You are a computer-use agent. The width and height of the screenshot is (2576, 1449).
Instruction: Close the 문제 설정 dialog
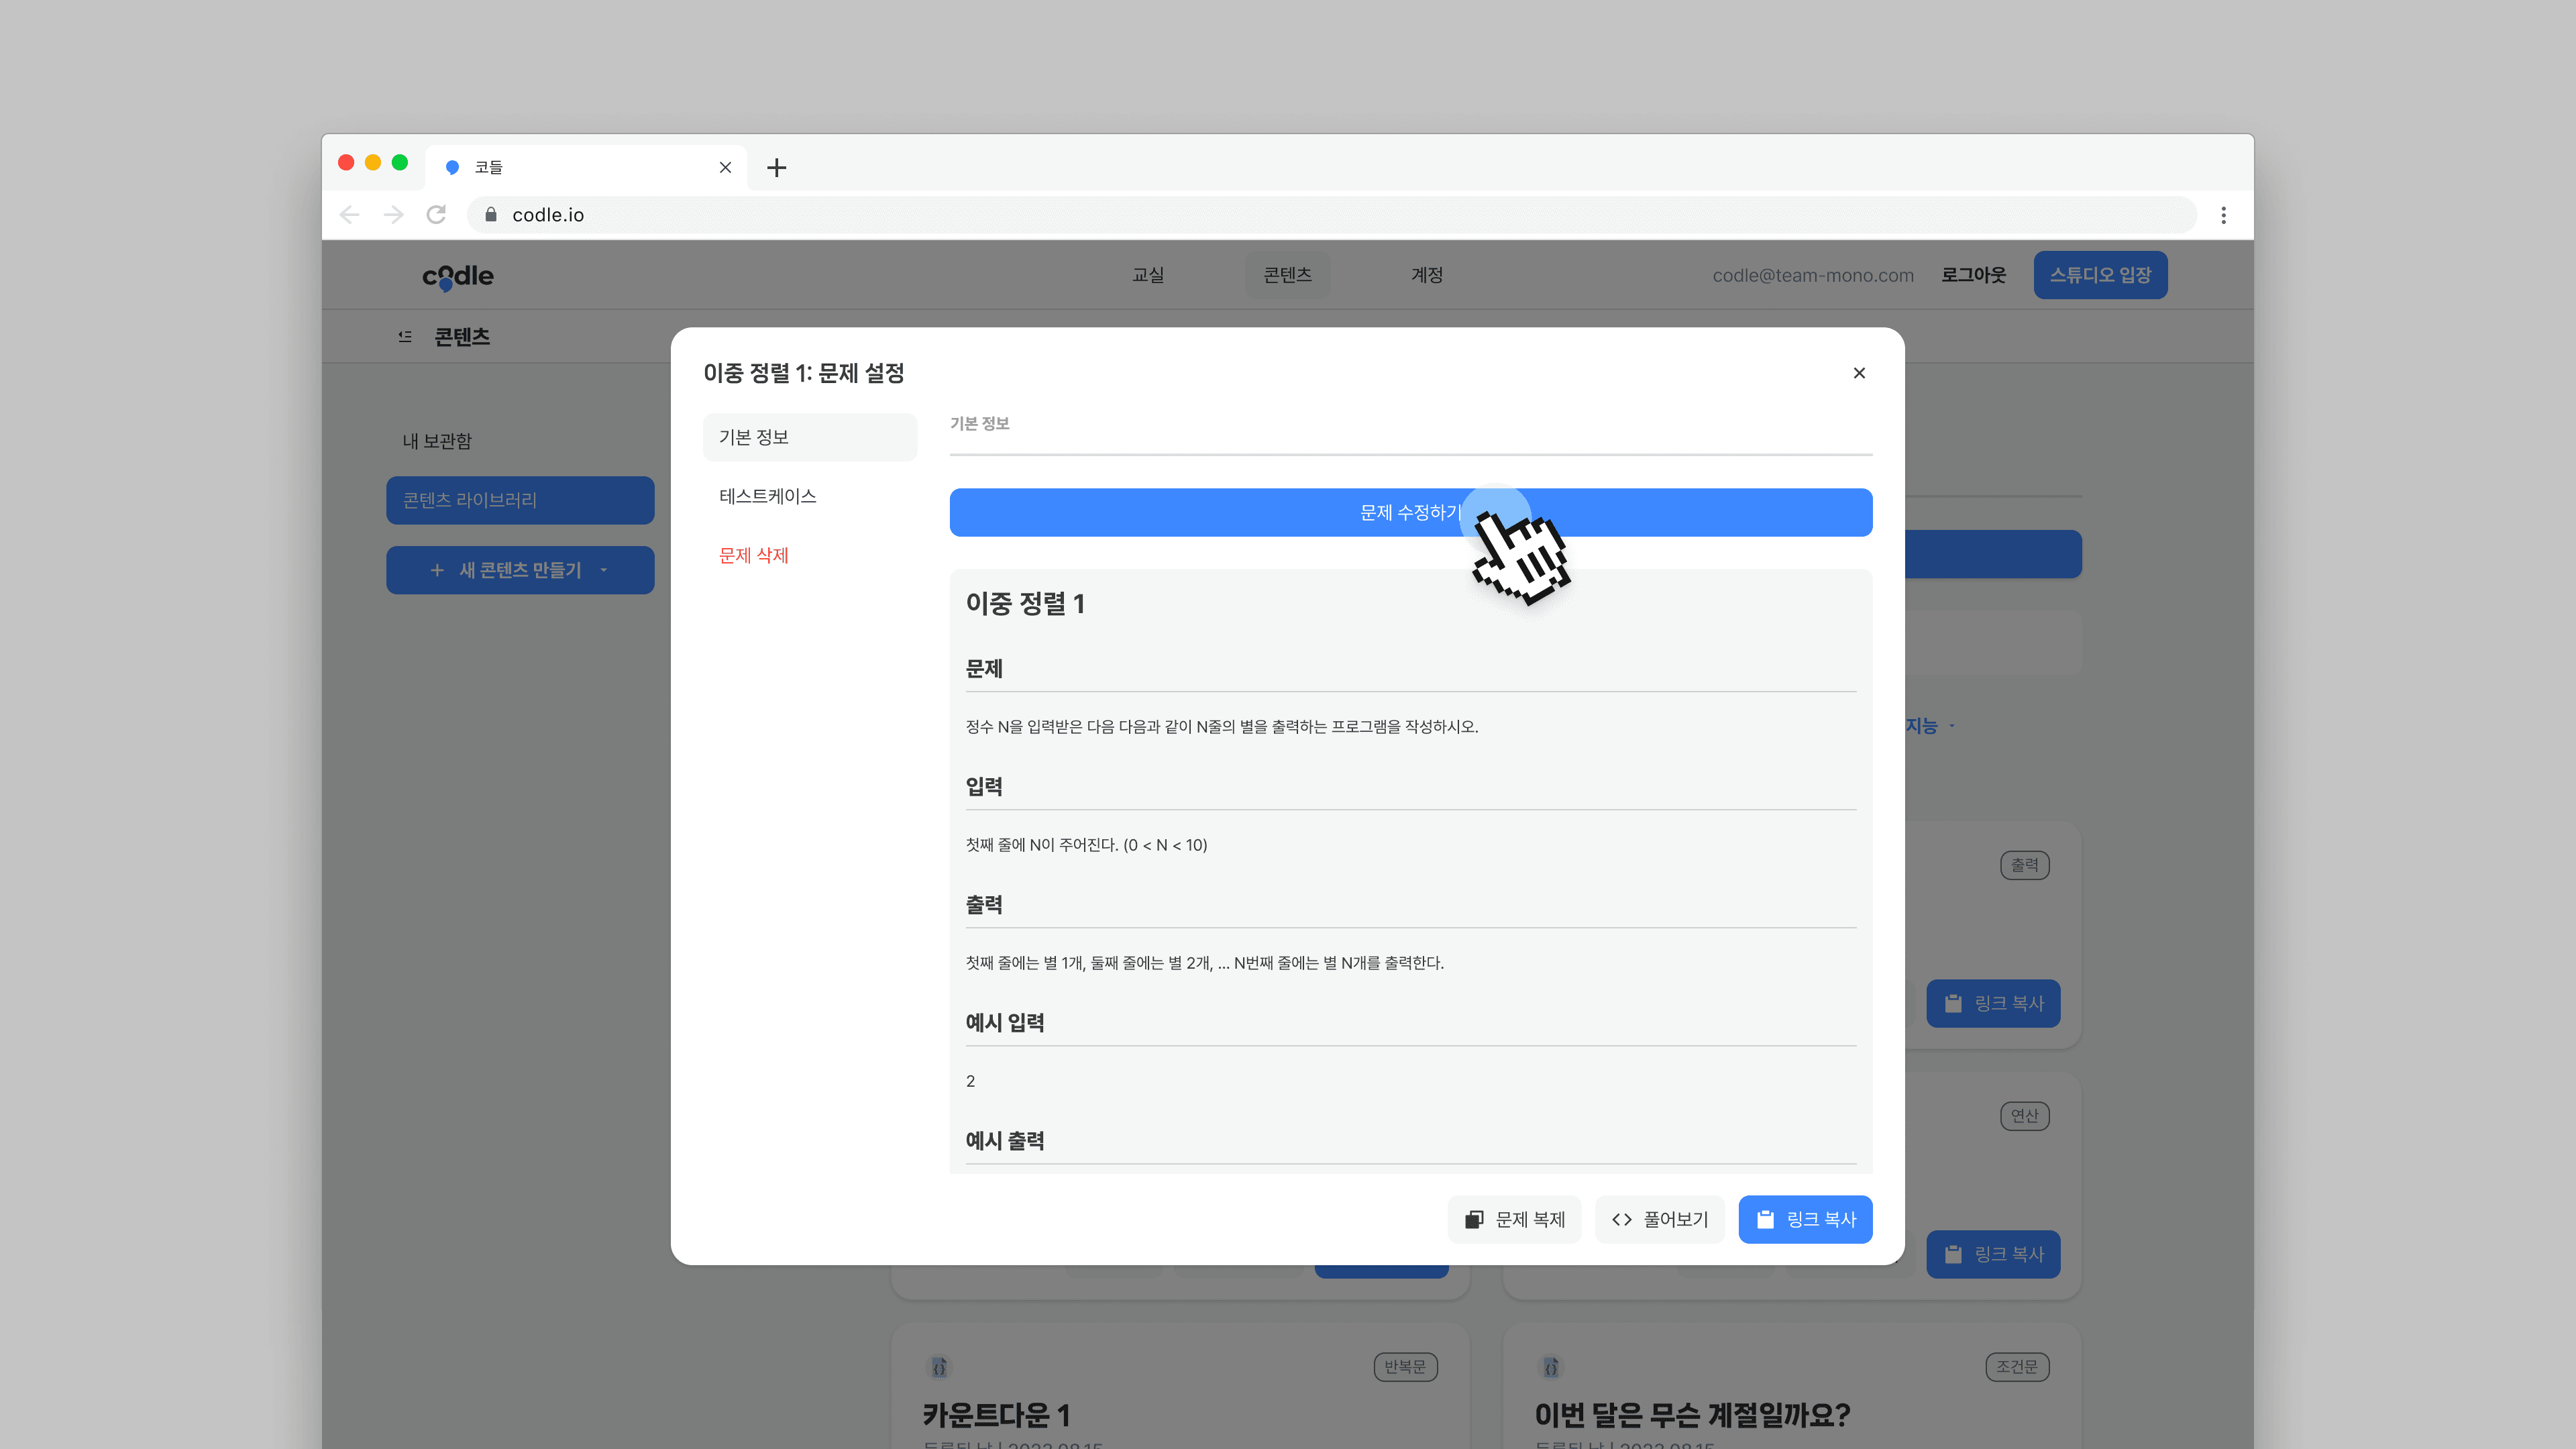pyautogui.click(x=1859, y=373)
